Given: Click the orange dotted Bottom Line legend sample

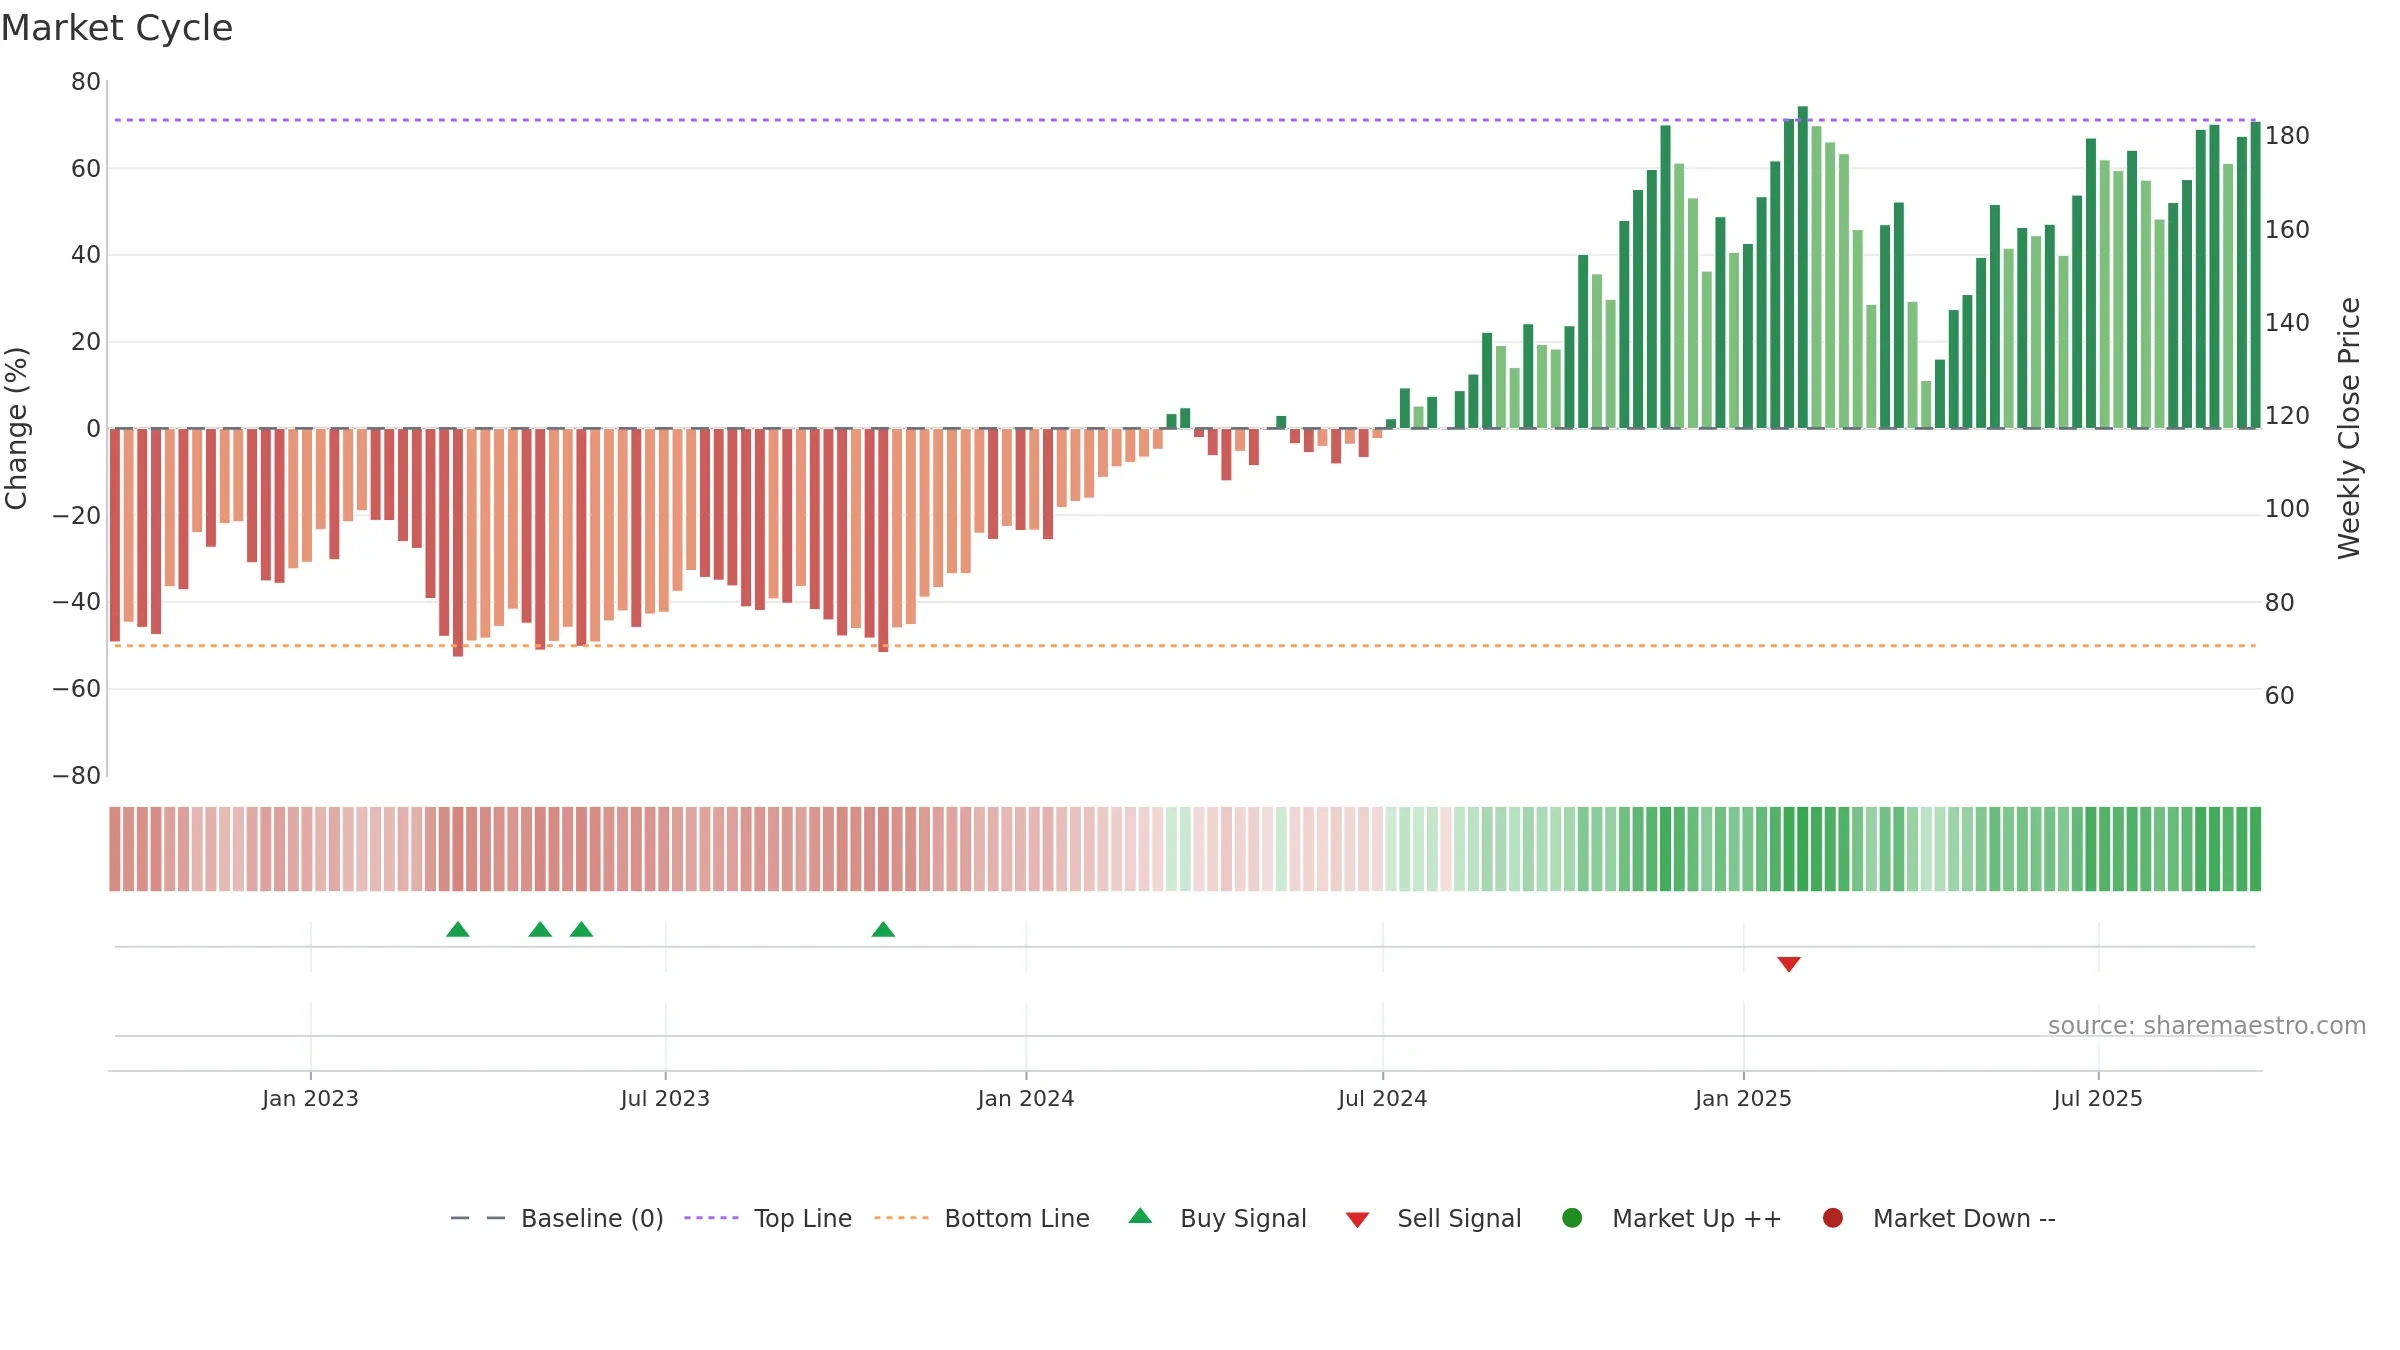Looking at the screenshot, I should 901,1218.
